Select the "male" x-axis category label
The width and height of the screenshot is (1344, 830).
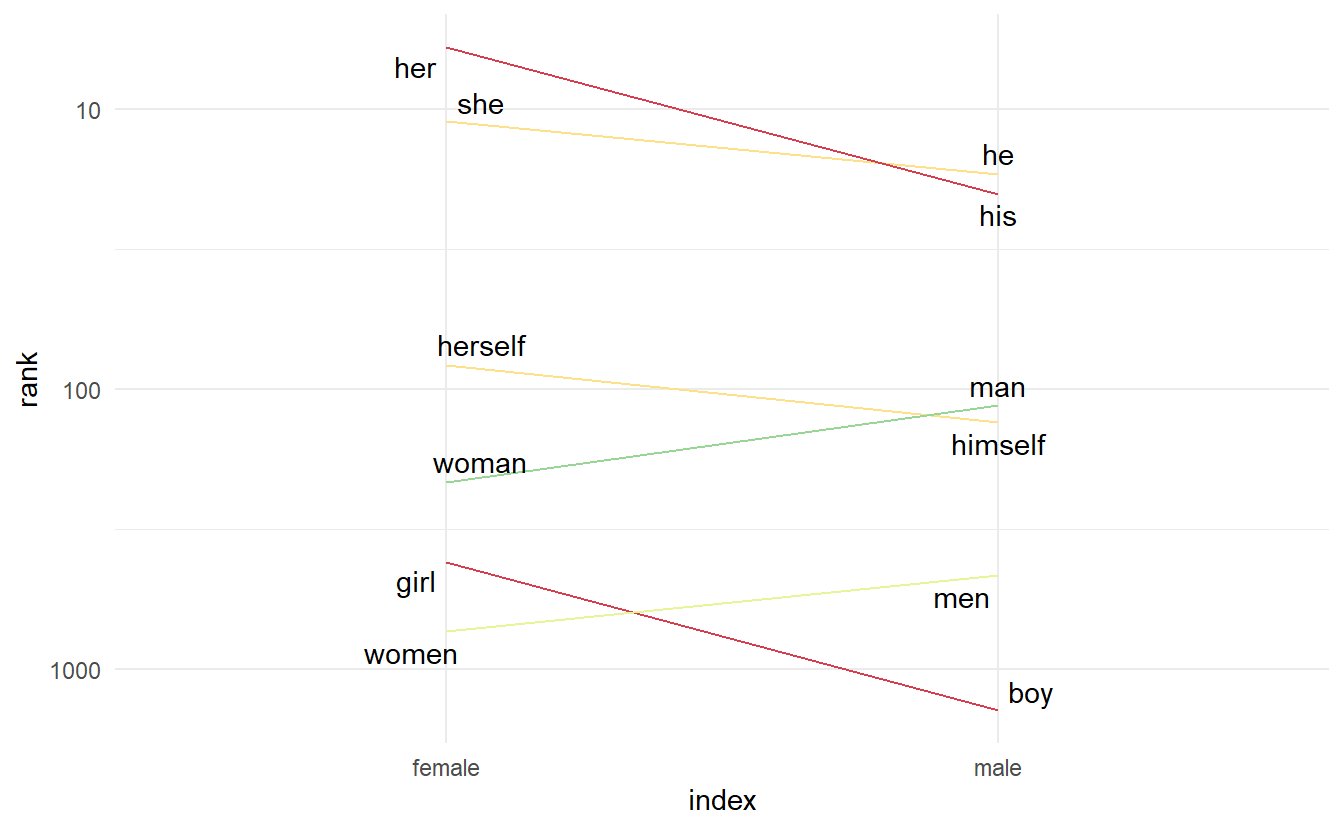click(x=997, y=769)
